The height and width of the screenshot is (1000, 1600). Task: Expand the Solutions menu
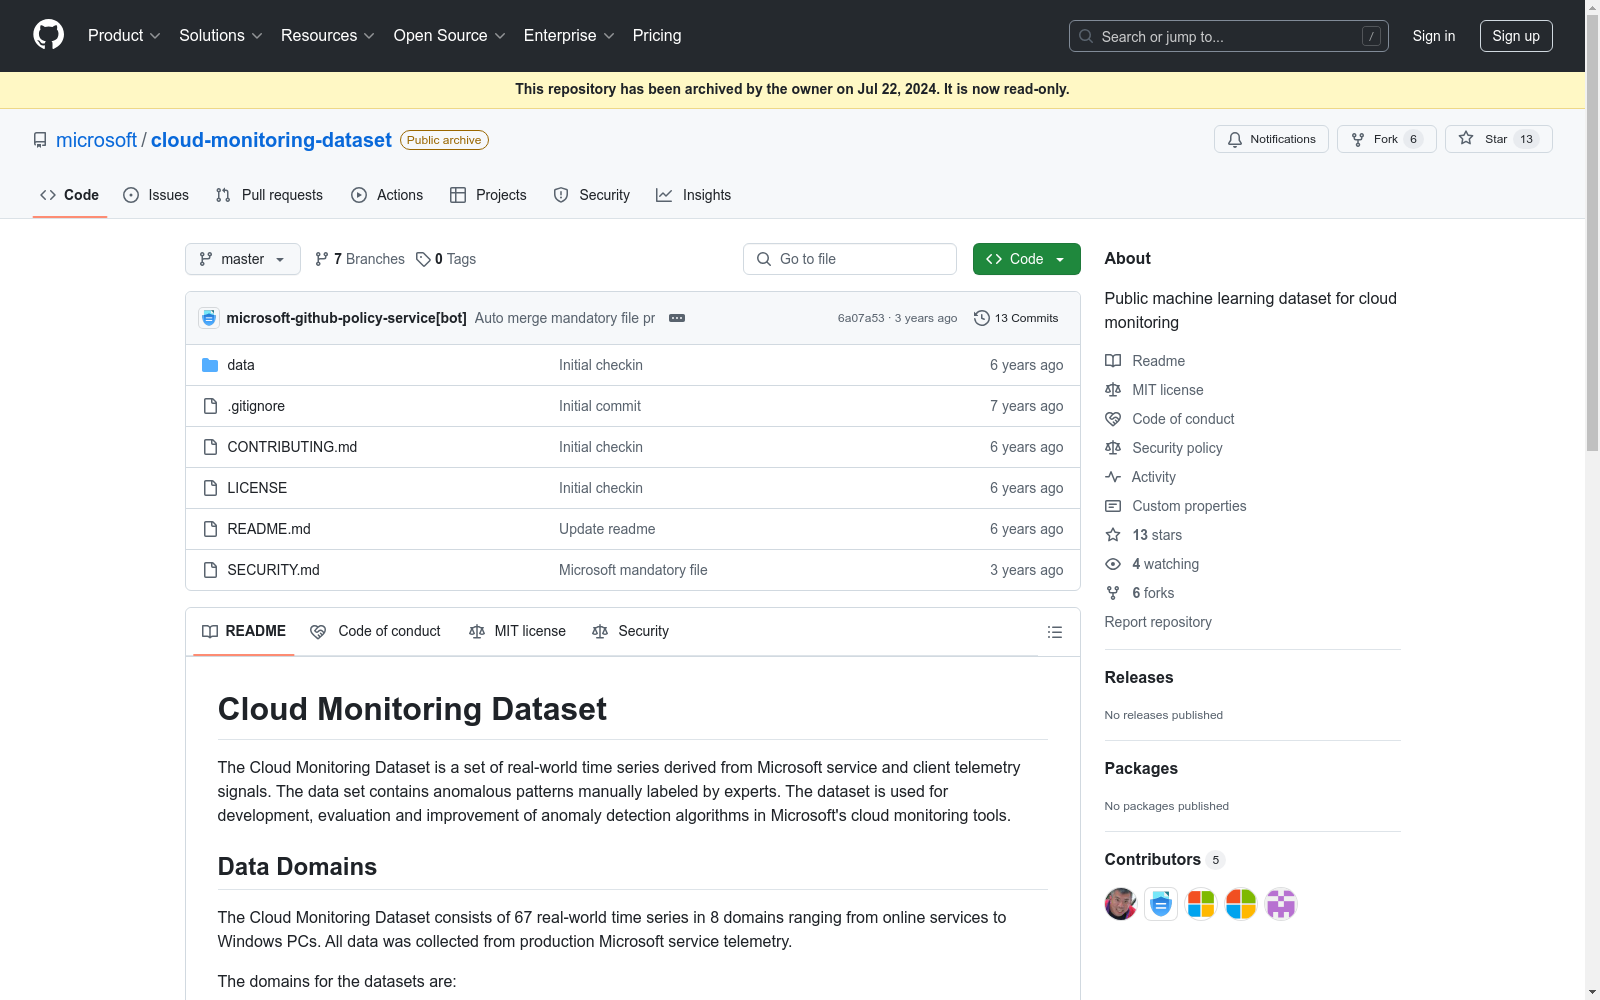tap(221, 35)
